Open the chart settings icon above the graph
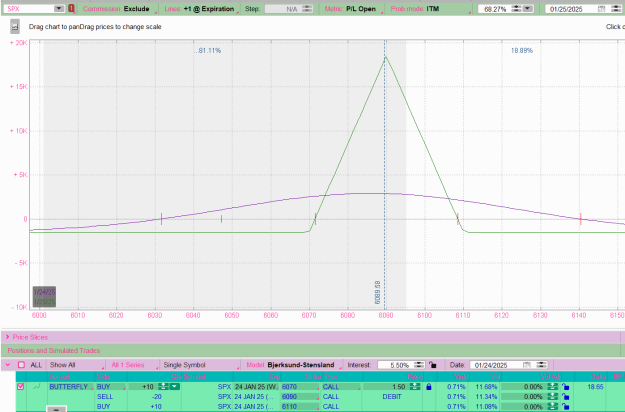The height and width of the screenshot is (412, 625). [x=15, y=27]
